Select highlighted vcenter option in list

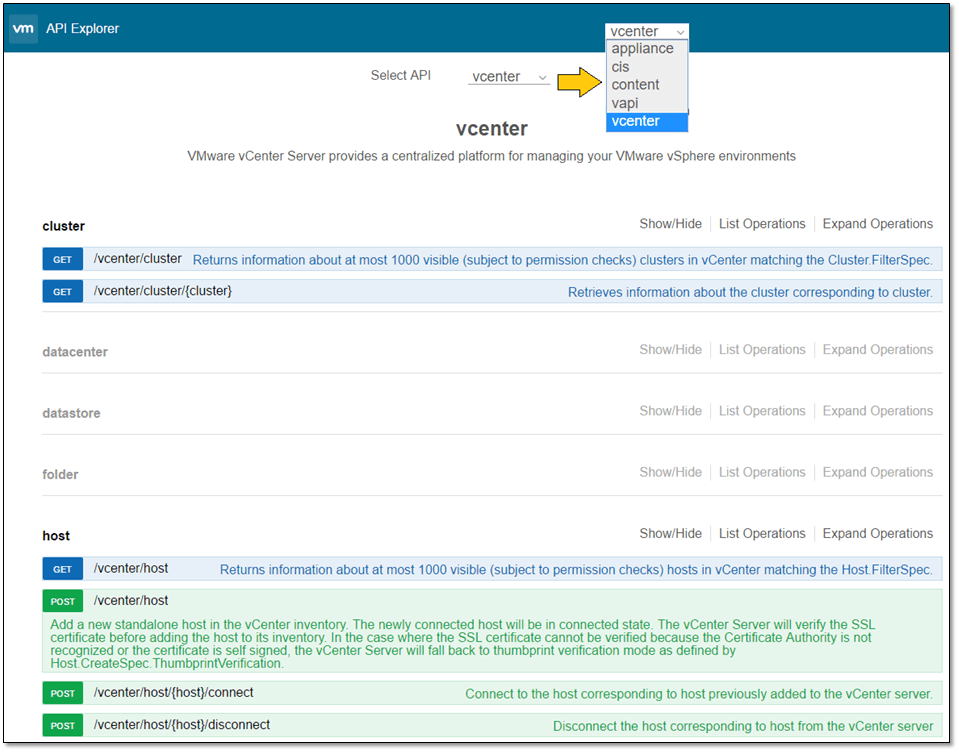646,122
